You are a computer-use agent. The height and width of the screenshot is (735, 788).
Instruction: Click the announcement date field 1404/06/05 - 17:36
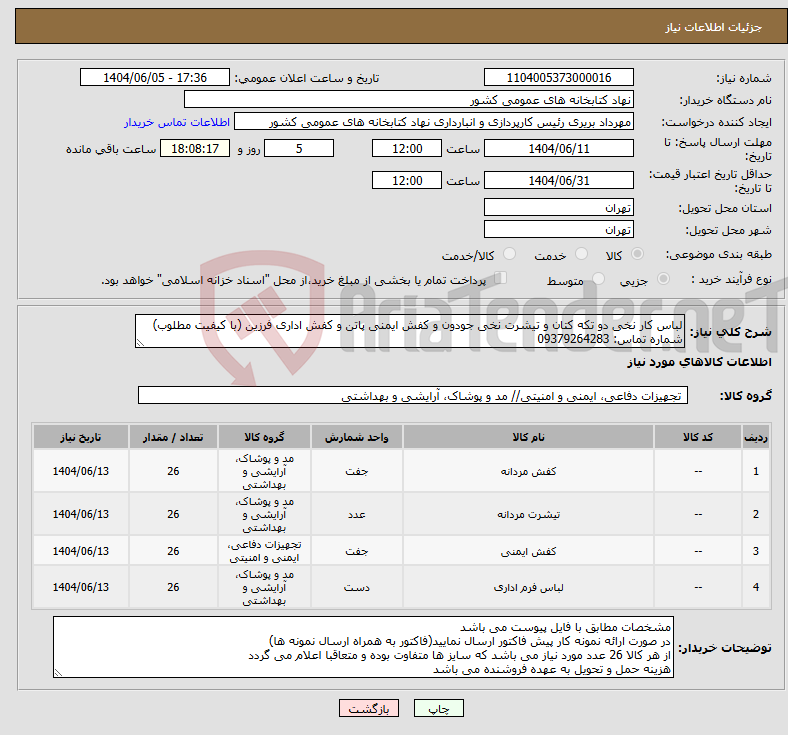[155, 78]
